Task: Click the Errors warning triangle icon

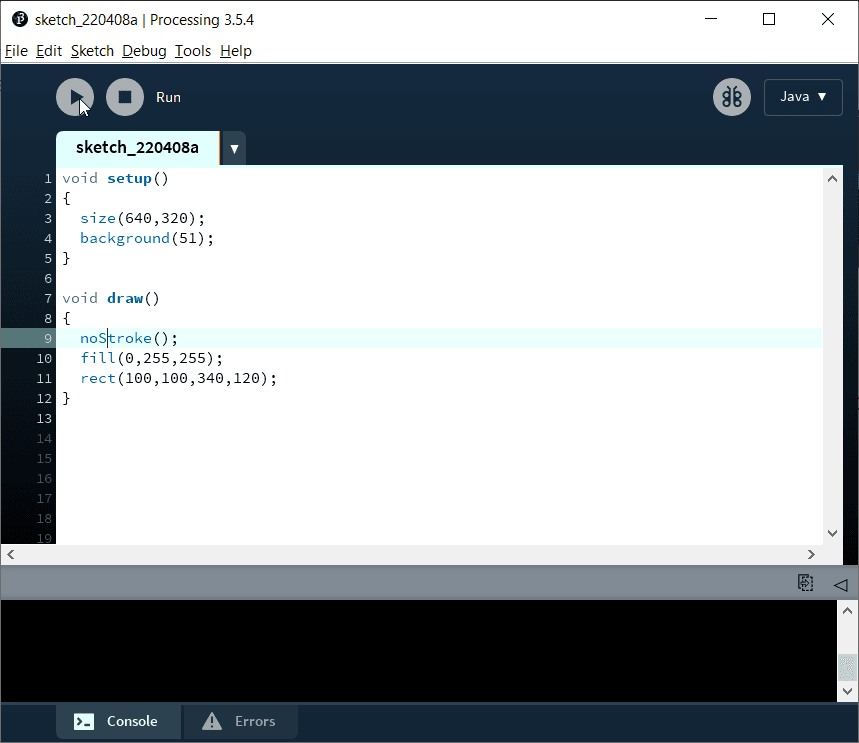Action: (x=212, y=721)
